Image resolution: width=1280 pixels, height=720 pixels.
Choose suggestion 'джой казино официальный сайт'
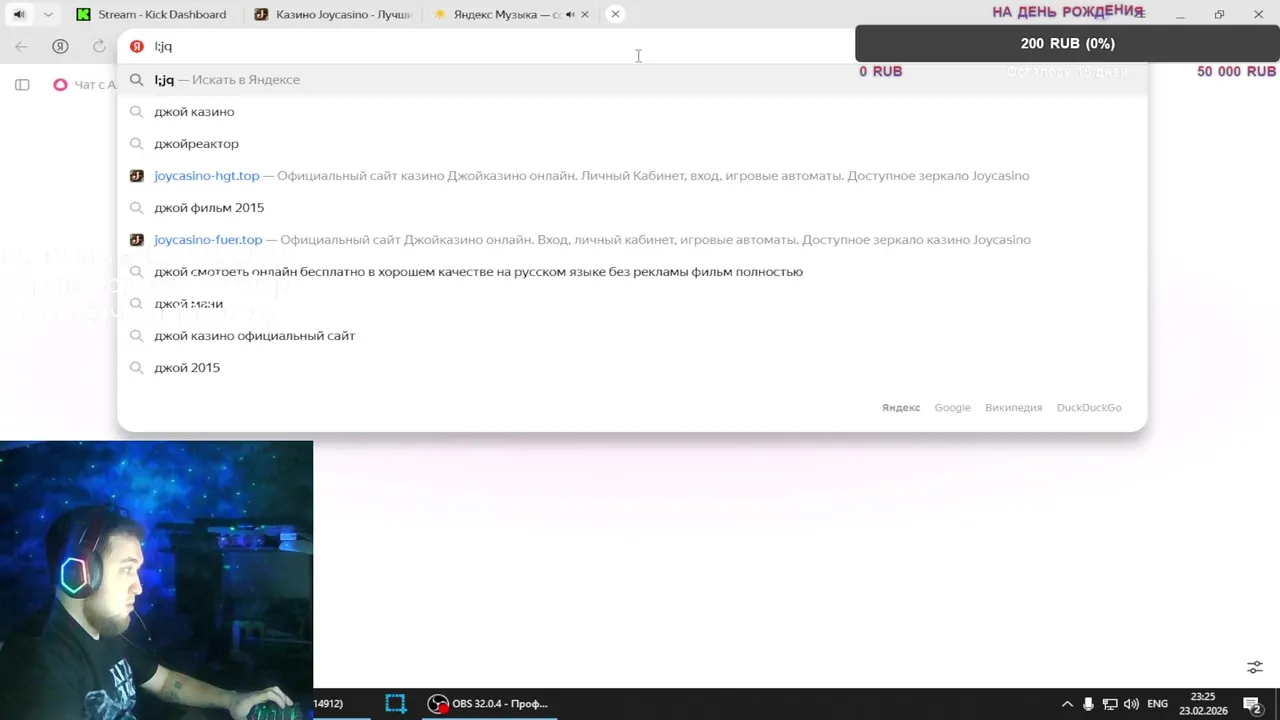click(x=632, y=335)
